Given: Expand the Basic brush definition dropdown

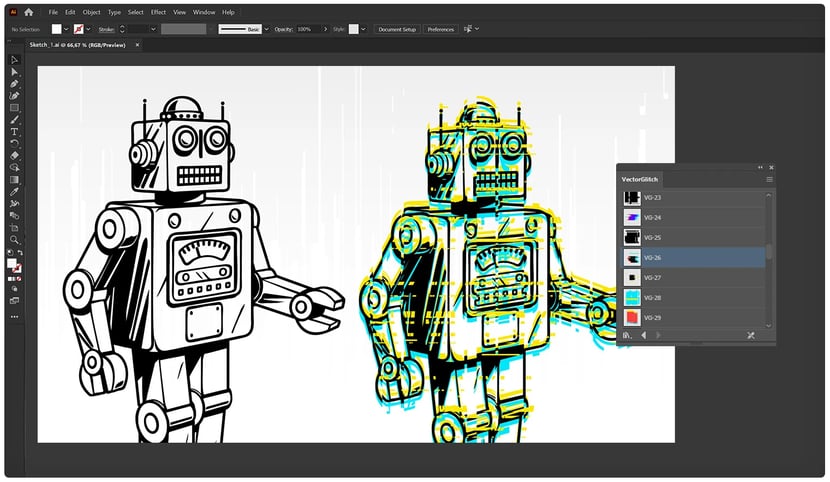Looking at the screenshot, I should (266, 29).
